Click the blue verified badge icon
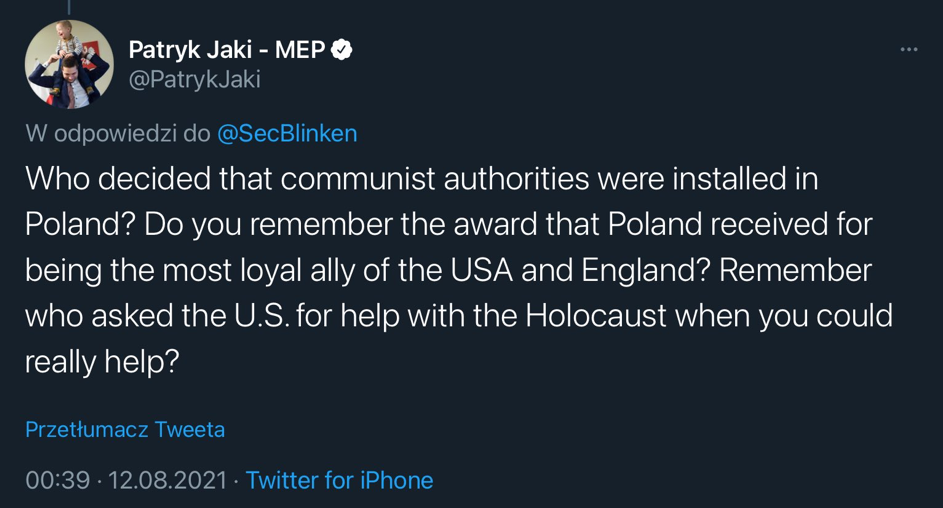943x508 pixels. [342, 49]
